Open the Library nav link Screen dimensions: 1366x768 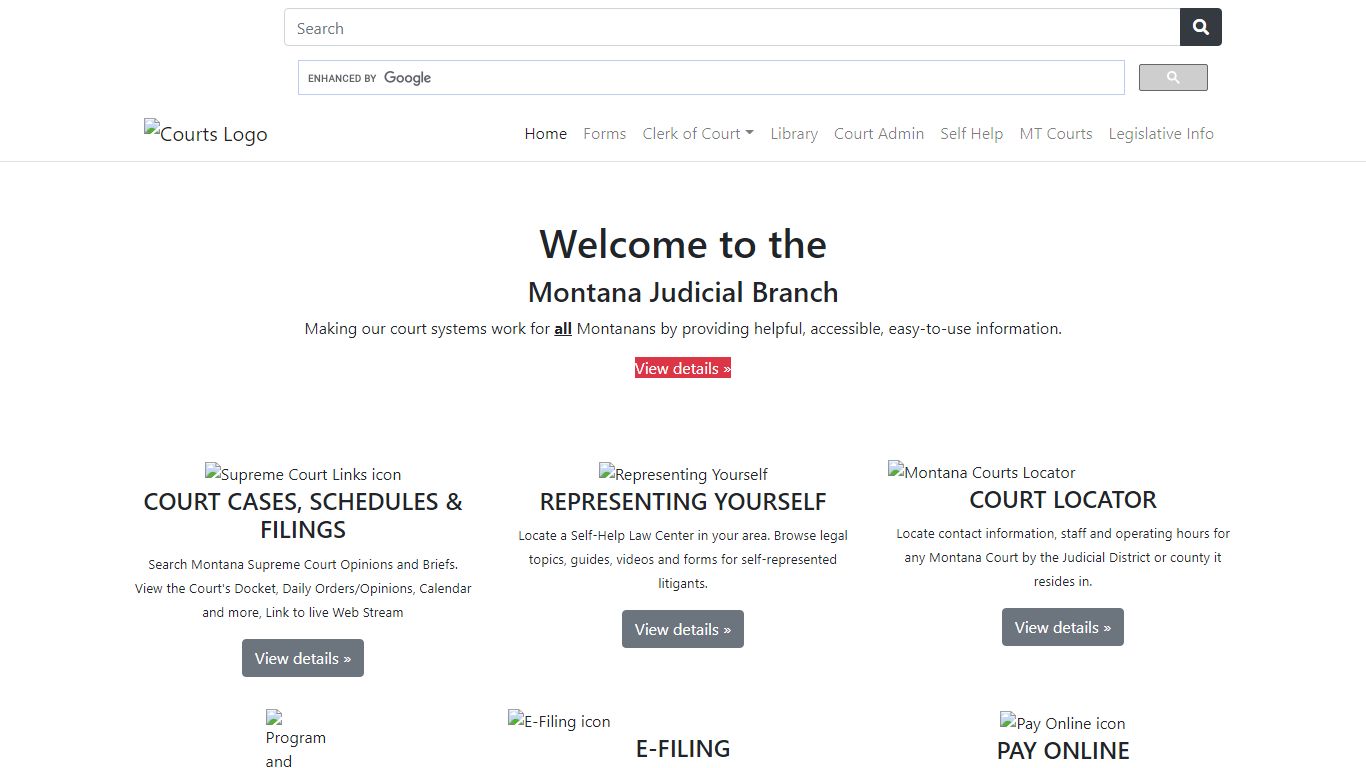tap(794, 134)
